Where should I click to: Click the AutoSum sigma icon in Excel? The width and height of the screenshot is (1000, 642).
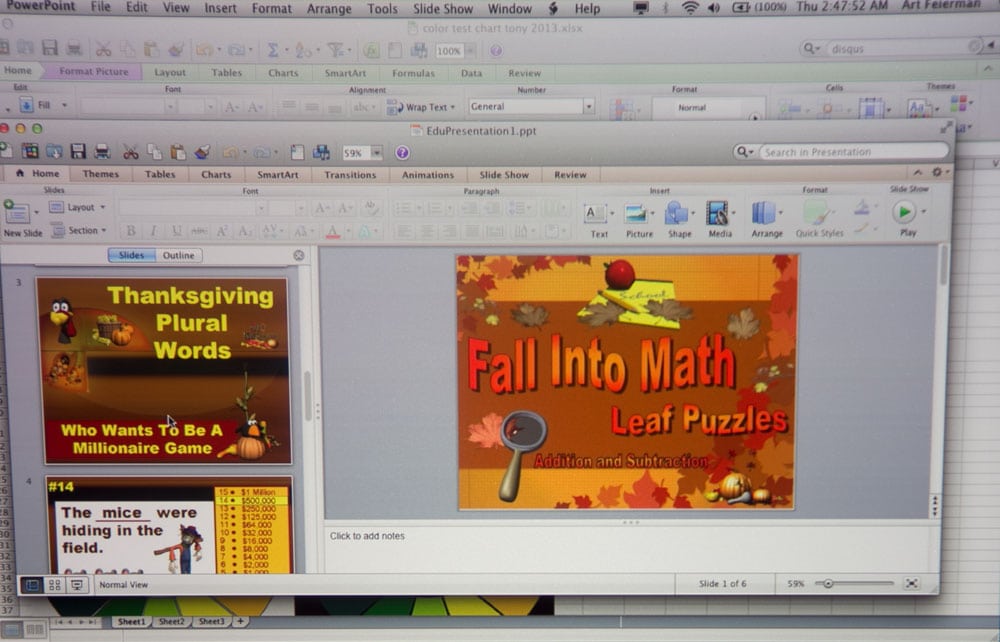point(272,50)
